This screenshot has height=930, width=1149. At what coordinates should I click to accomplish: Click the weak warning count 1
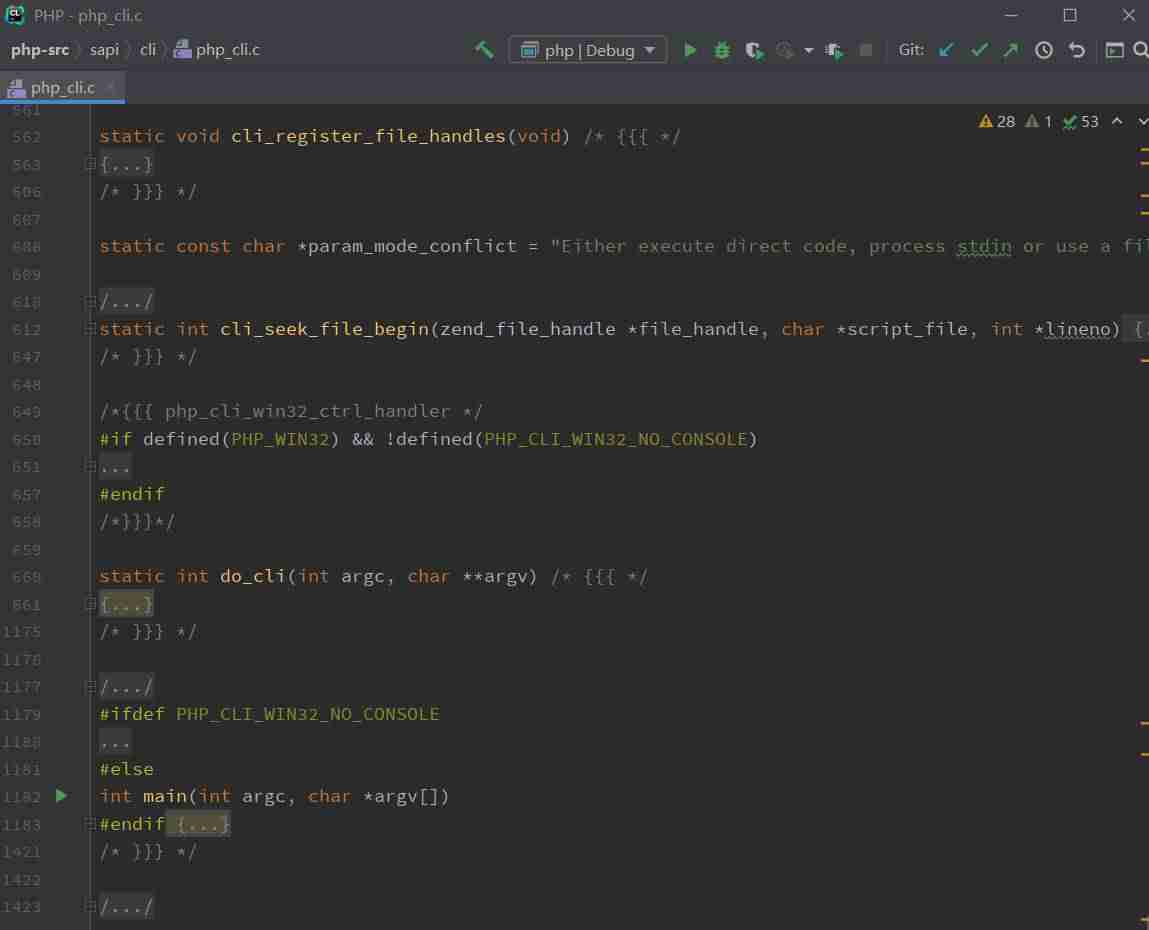click(1038, 122)
